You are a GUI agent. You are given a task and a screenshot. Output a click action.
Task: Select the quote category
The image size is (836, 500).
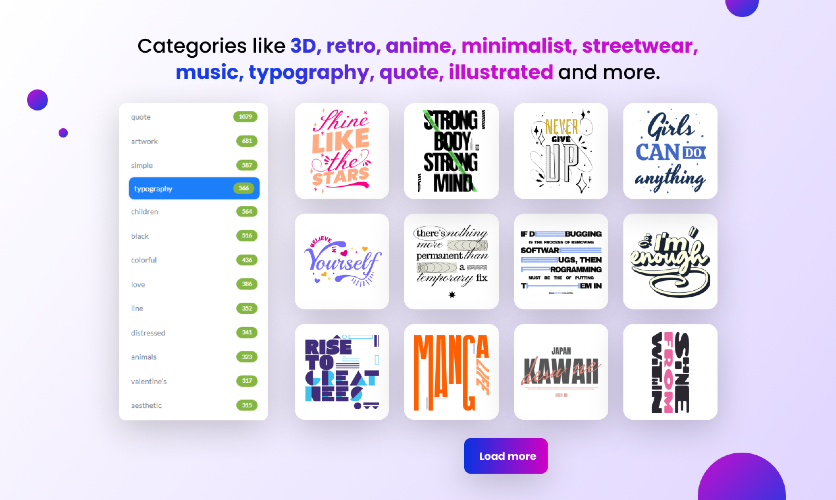[194, 117]
